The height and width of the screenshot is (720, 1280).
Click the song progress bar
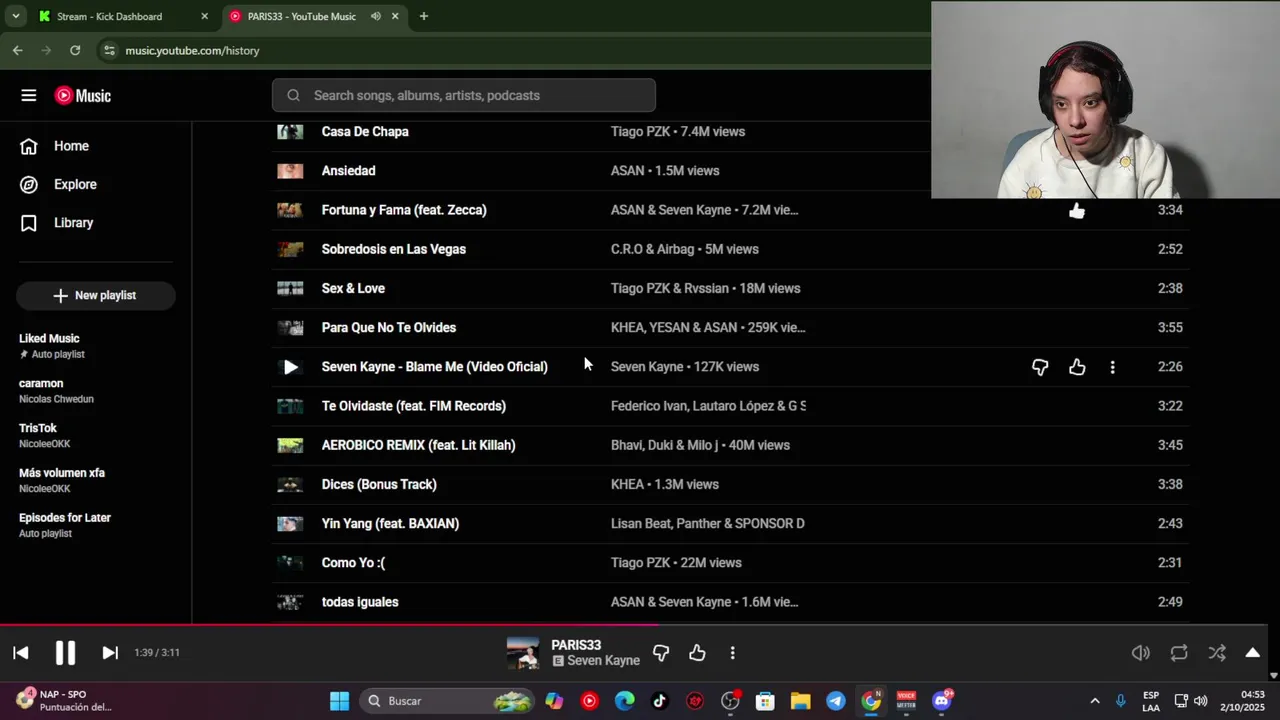coord(634,625)
